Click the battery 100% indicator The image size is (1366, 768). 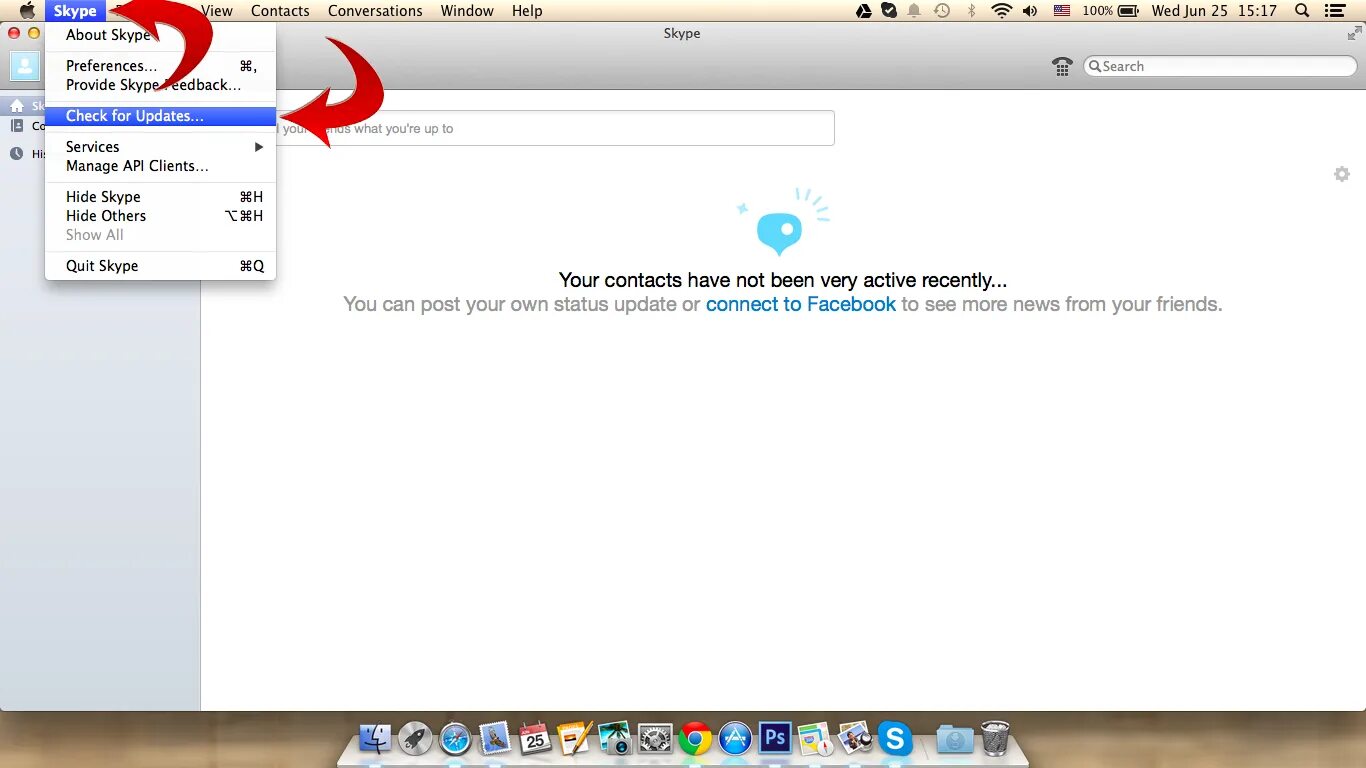[x=1110, y=11]
